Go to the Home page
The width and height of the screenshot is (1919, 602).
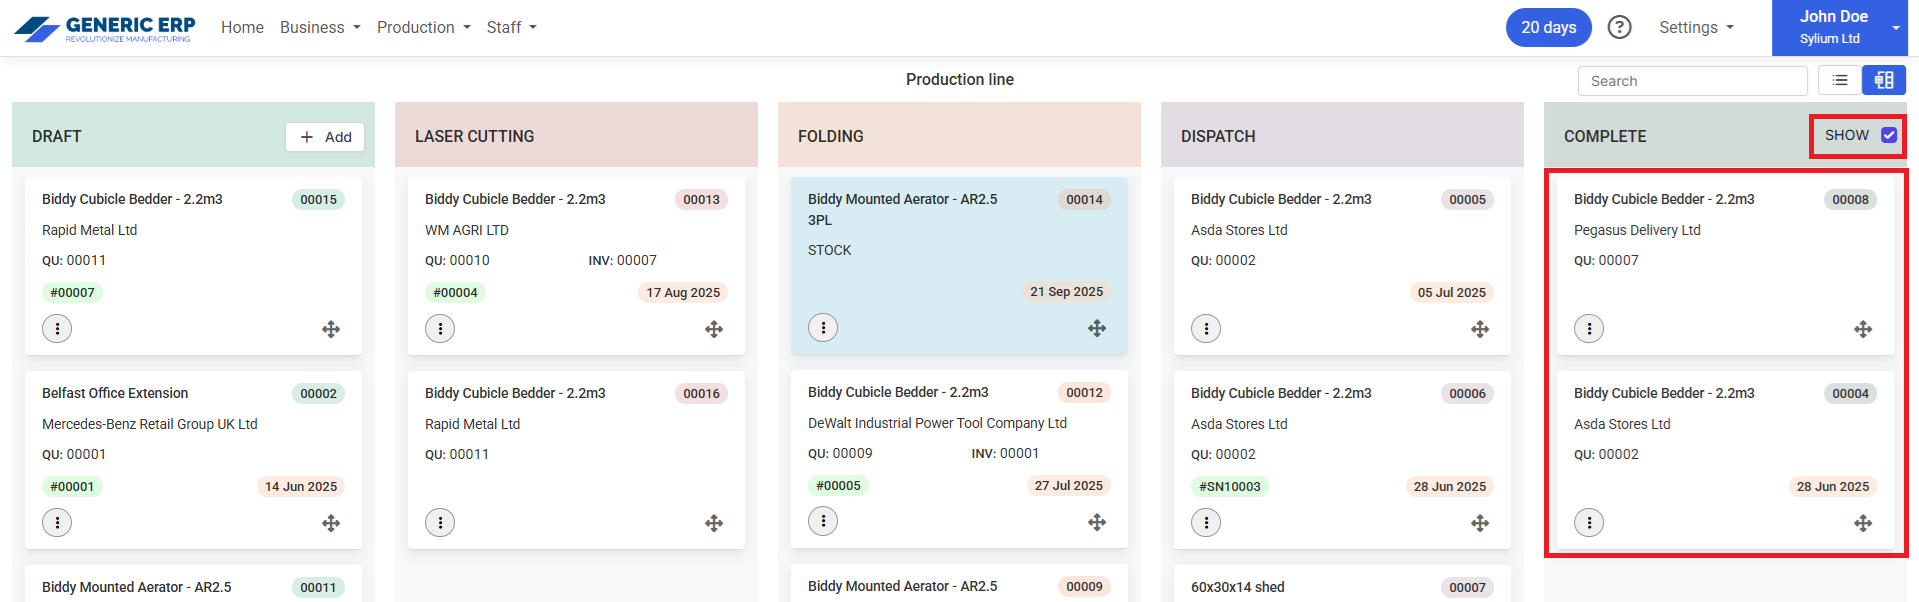[x=242, y=27]
